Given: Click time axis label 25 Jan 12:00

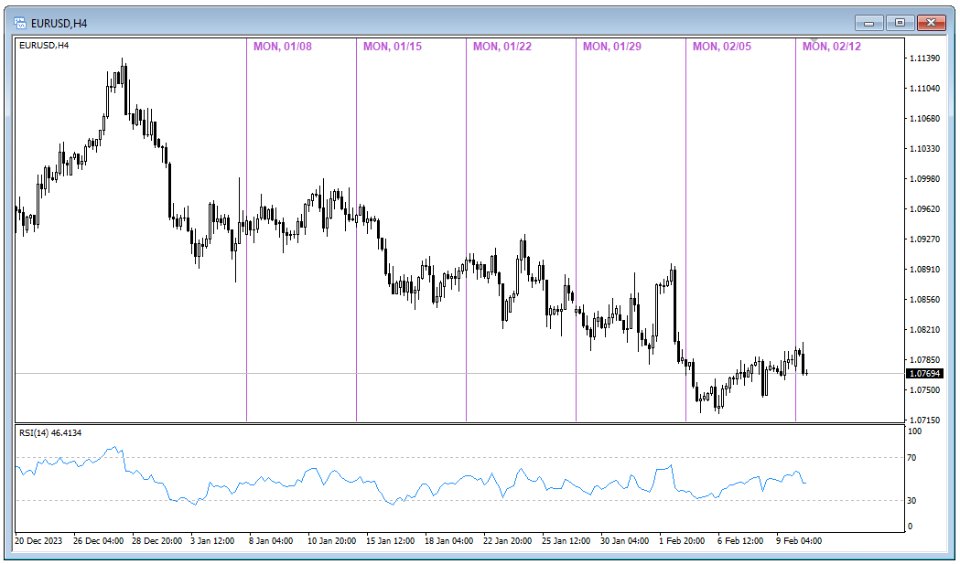Looking at the screenshot, I should 566,541.
